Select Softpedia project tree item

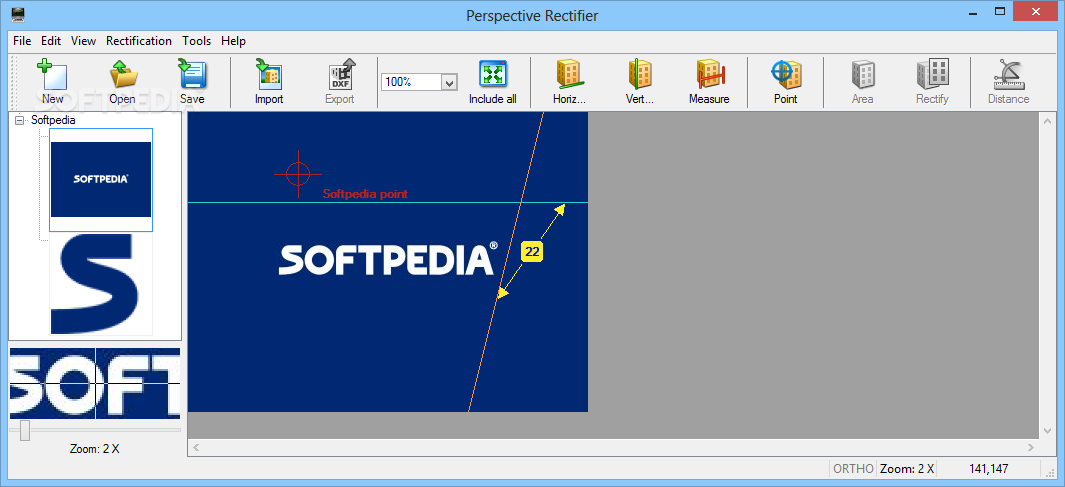click(53, 120)
